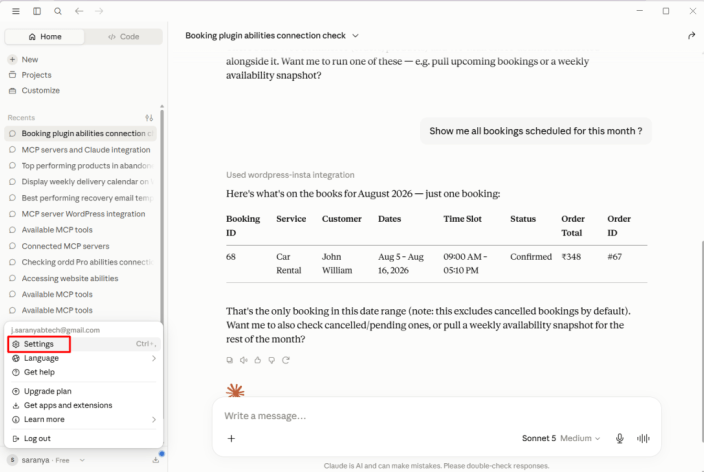Click the recents filter icon

point(149,118)
